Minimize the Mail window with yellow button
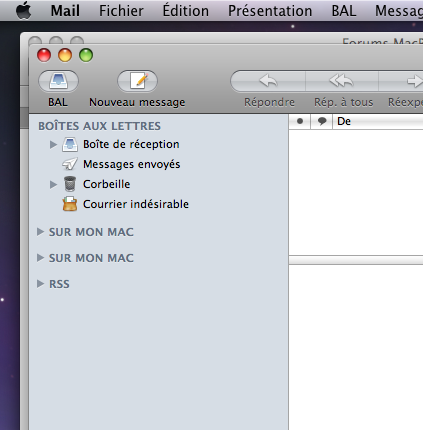 [65, 55]
